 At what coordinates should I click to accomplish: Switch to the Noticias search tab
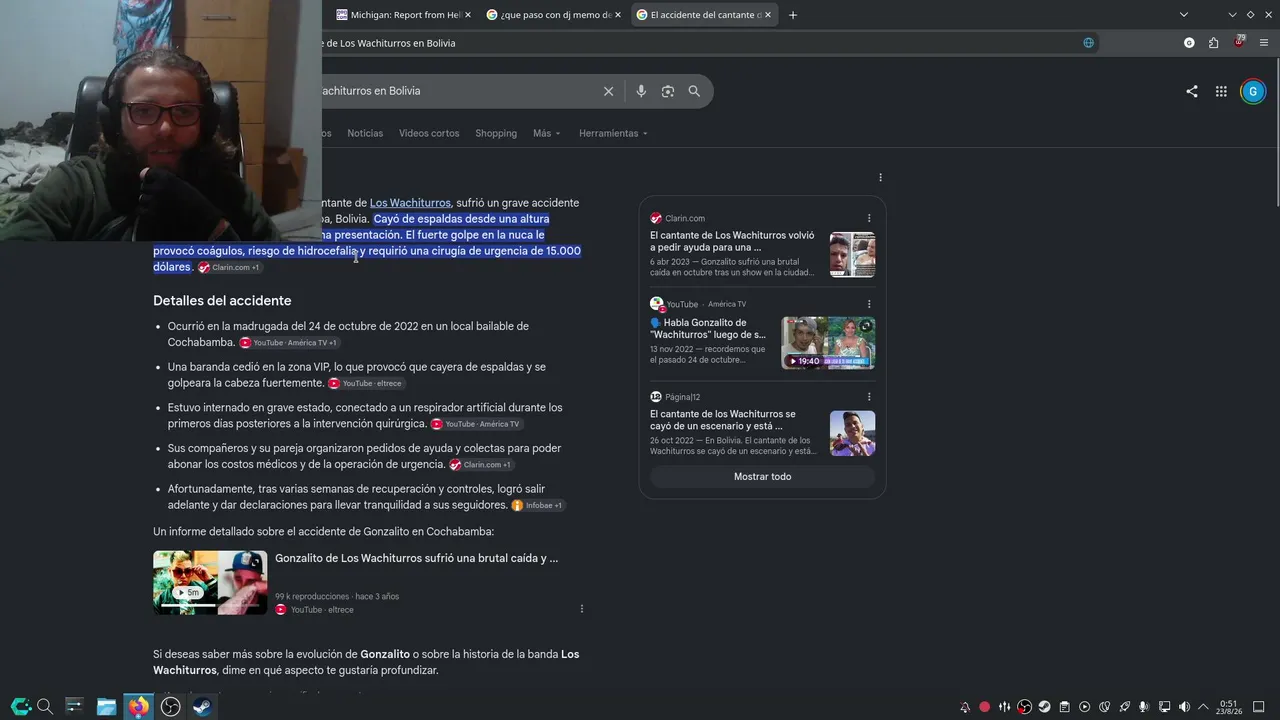(365, 133)
